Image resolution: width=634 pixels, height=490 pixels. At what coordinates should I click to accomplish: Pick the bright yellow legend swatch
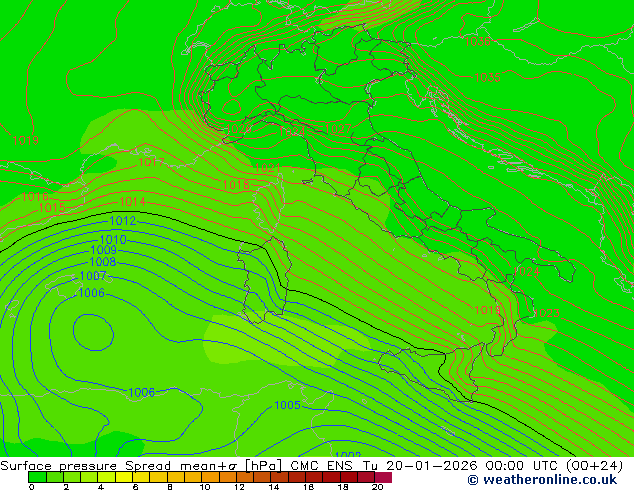[124, 477]
